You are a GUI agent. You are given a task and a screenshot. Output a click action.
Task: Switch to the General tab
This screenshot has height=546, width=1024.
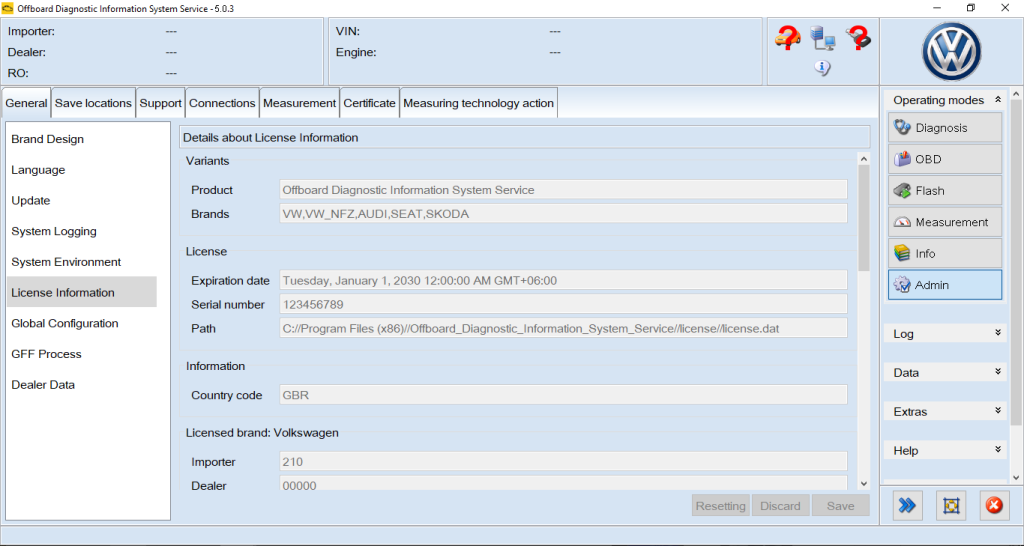[26, 103]
